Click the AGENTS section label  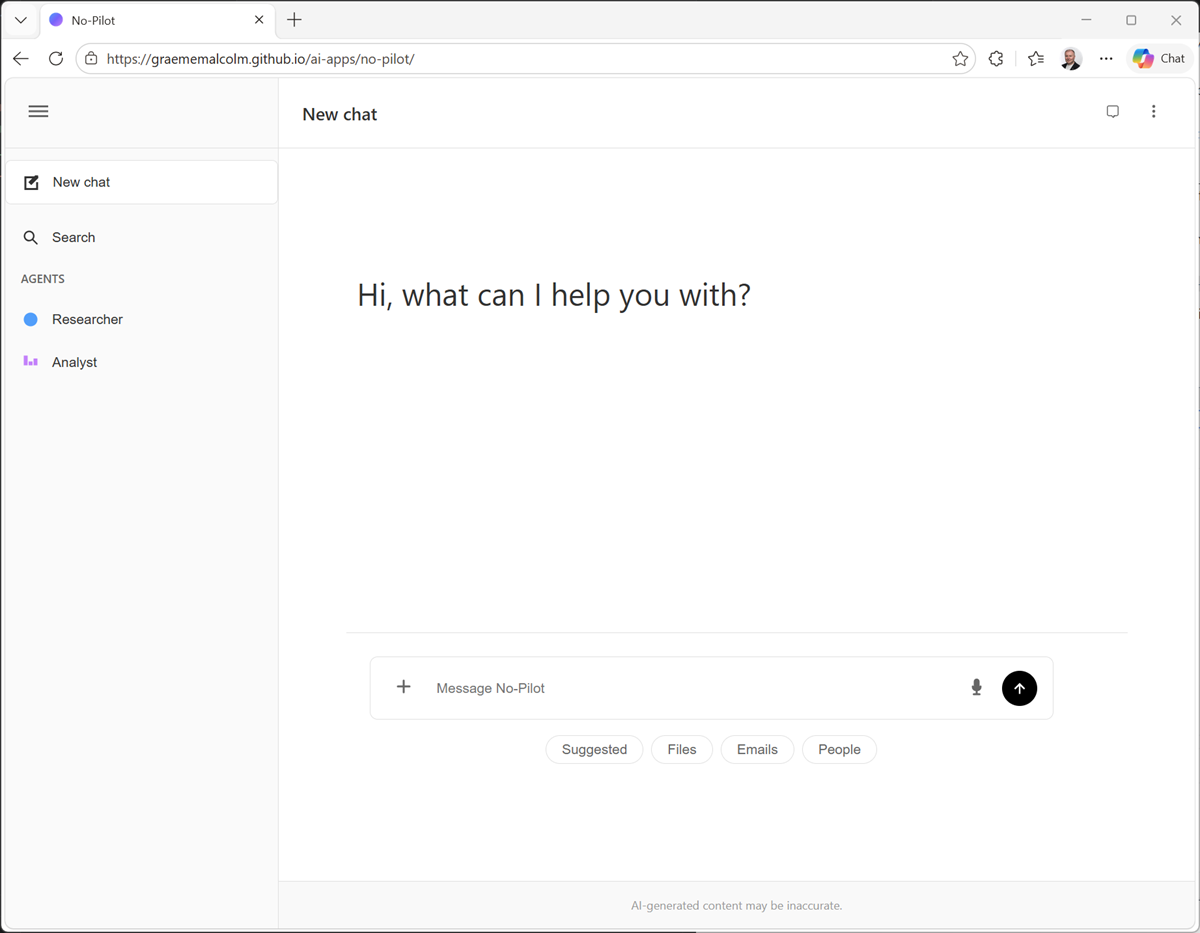tap(43, 279)
